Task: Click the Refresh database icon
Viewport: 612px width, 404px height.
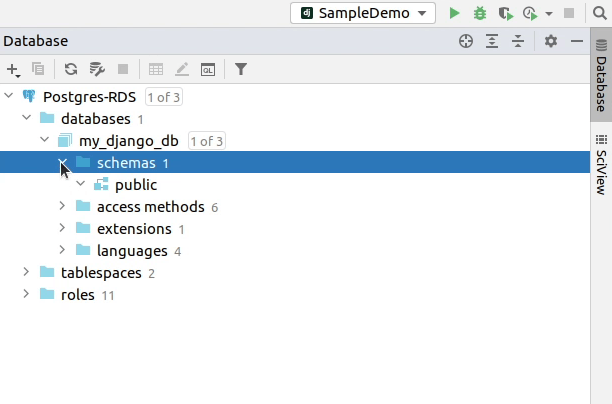Action: [x=70, y=69]
